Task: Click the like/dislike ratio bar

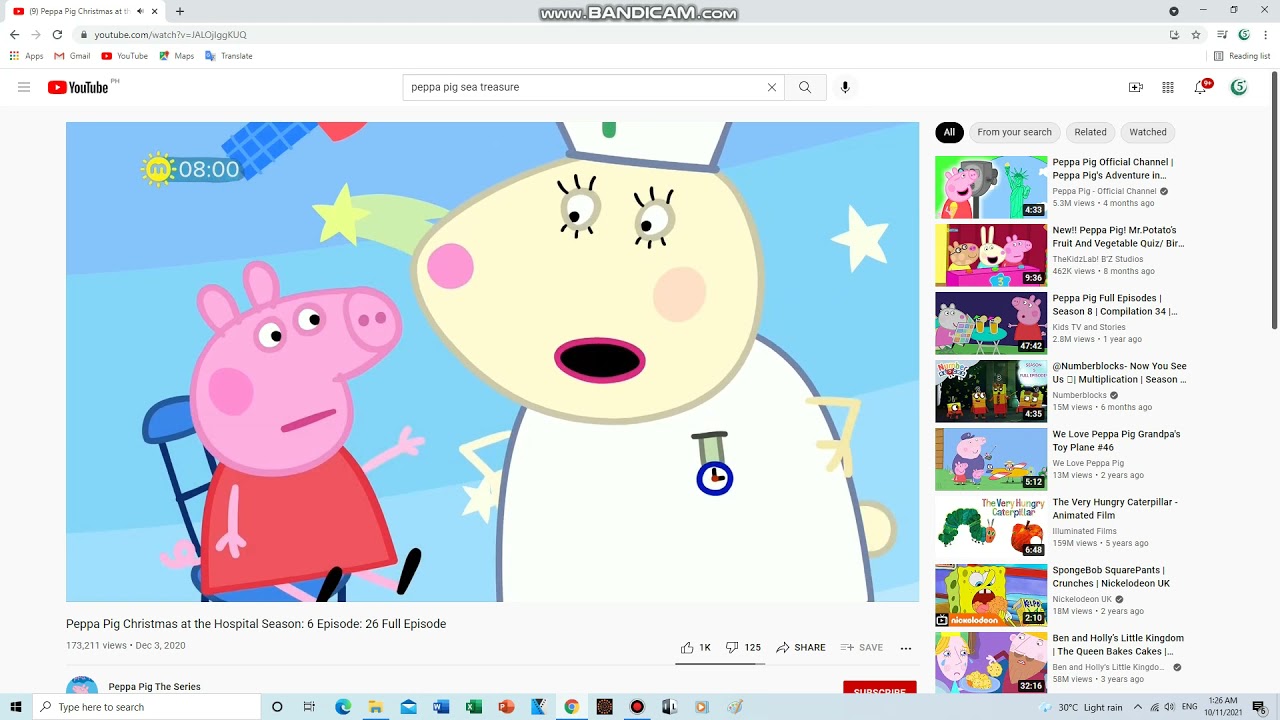Action: (720, 663)
